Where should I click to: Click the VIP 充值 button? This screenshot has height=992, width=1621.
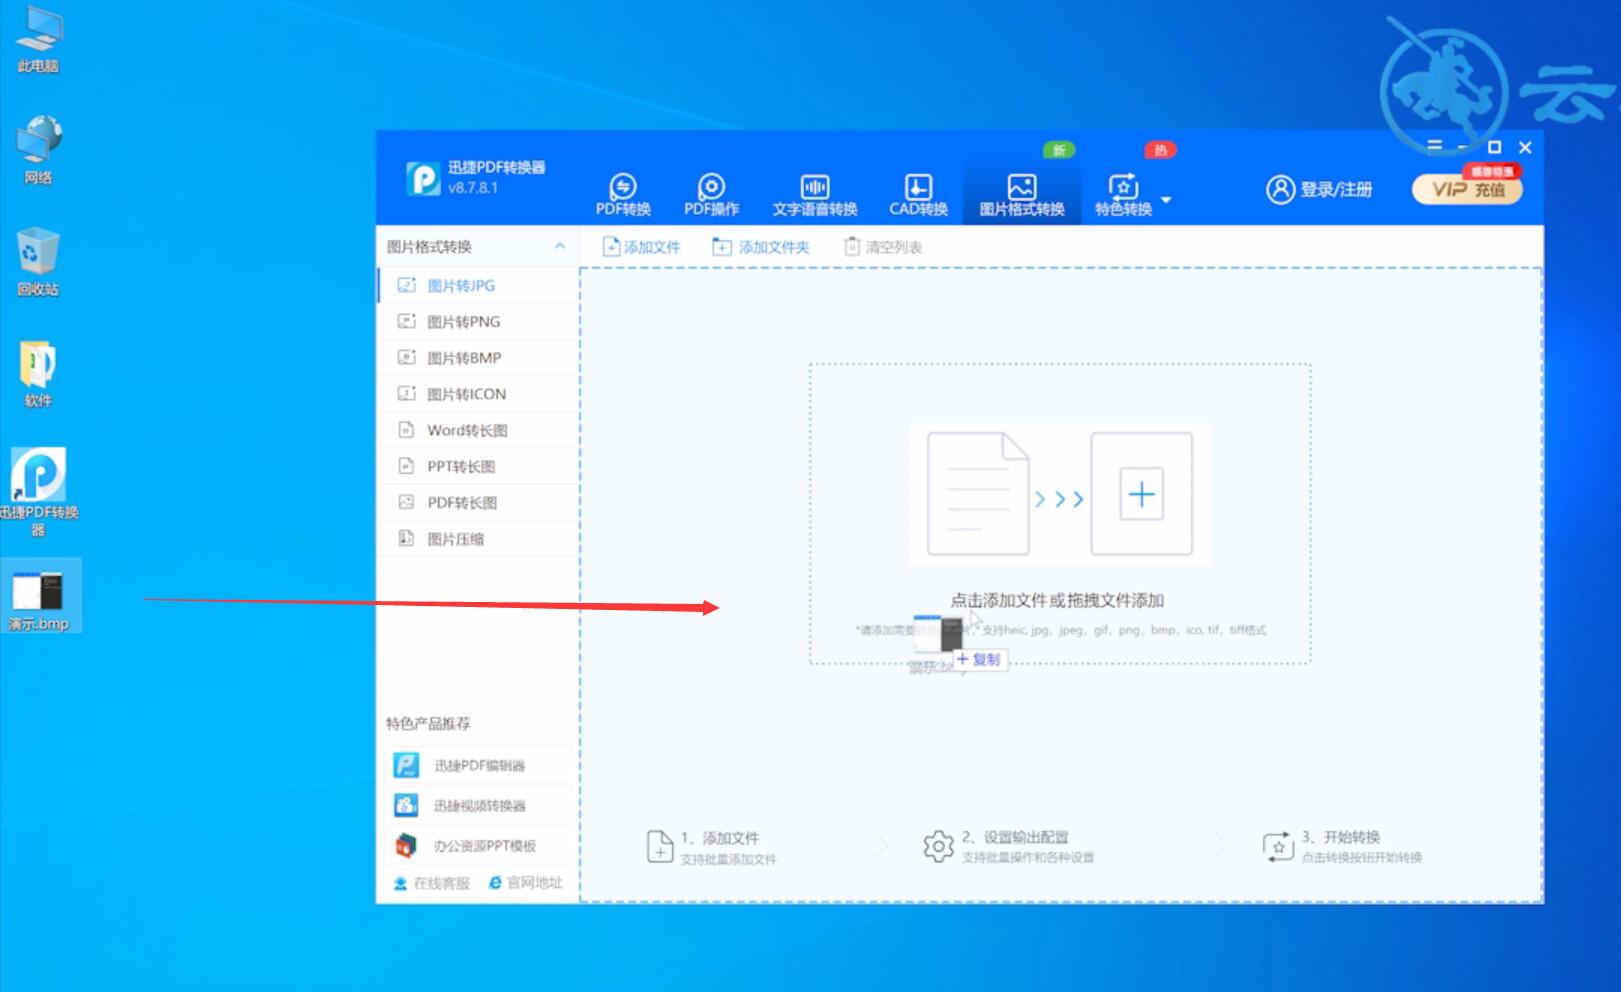[x=1467, y=189]
